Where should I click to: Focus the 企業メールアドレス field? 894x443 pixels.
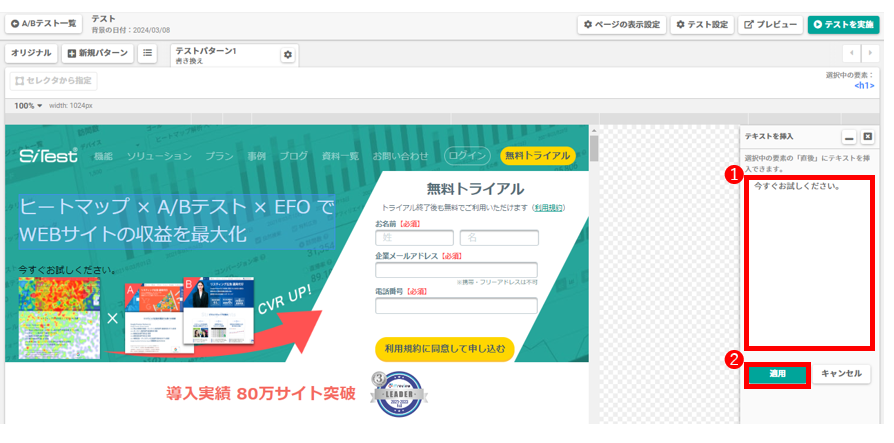tap(456, 270)
